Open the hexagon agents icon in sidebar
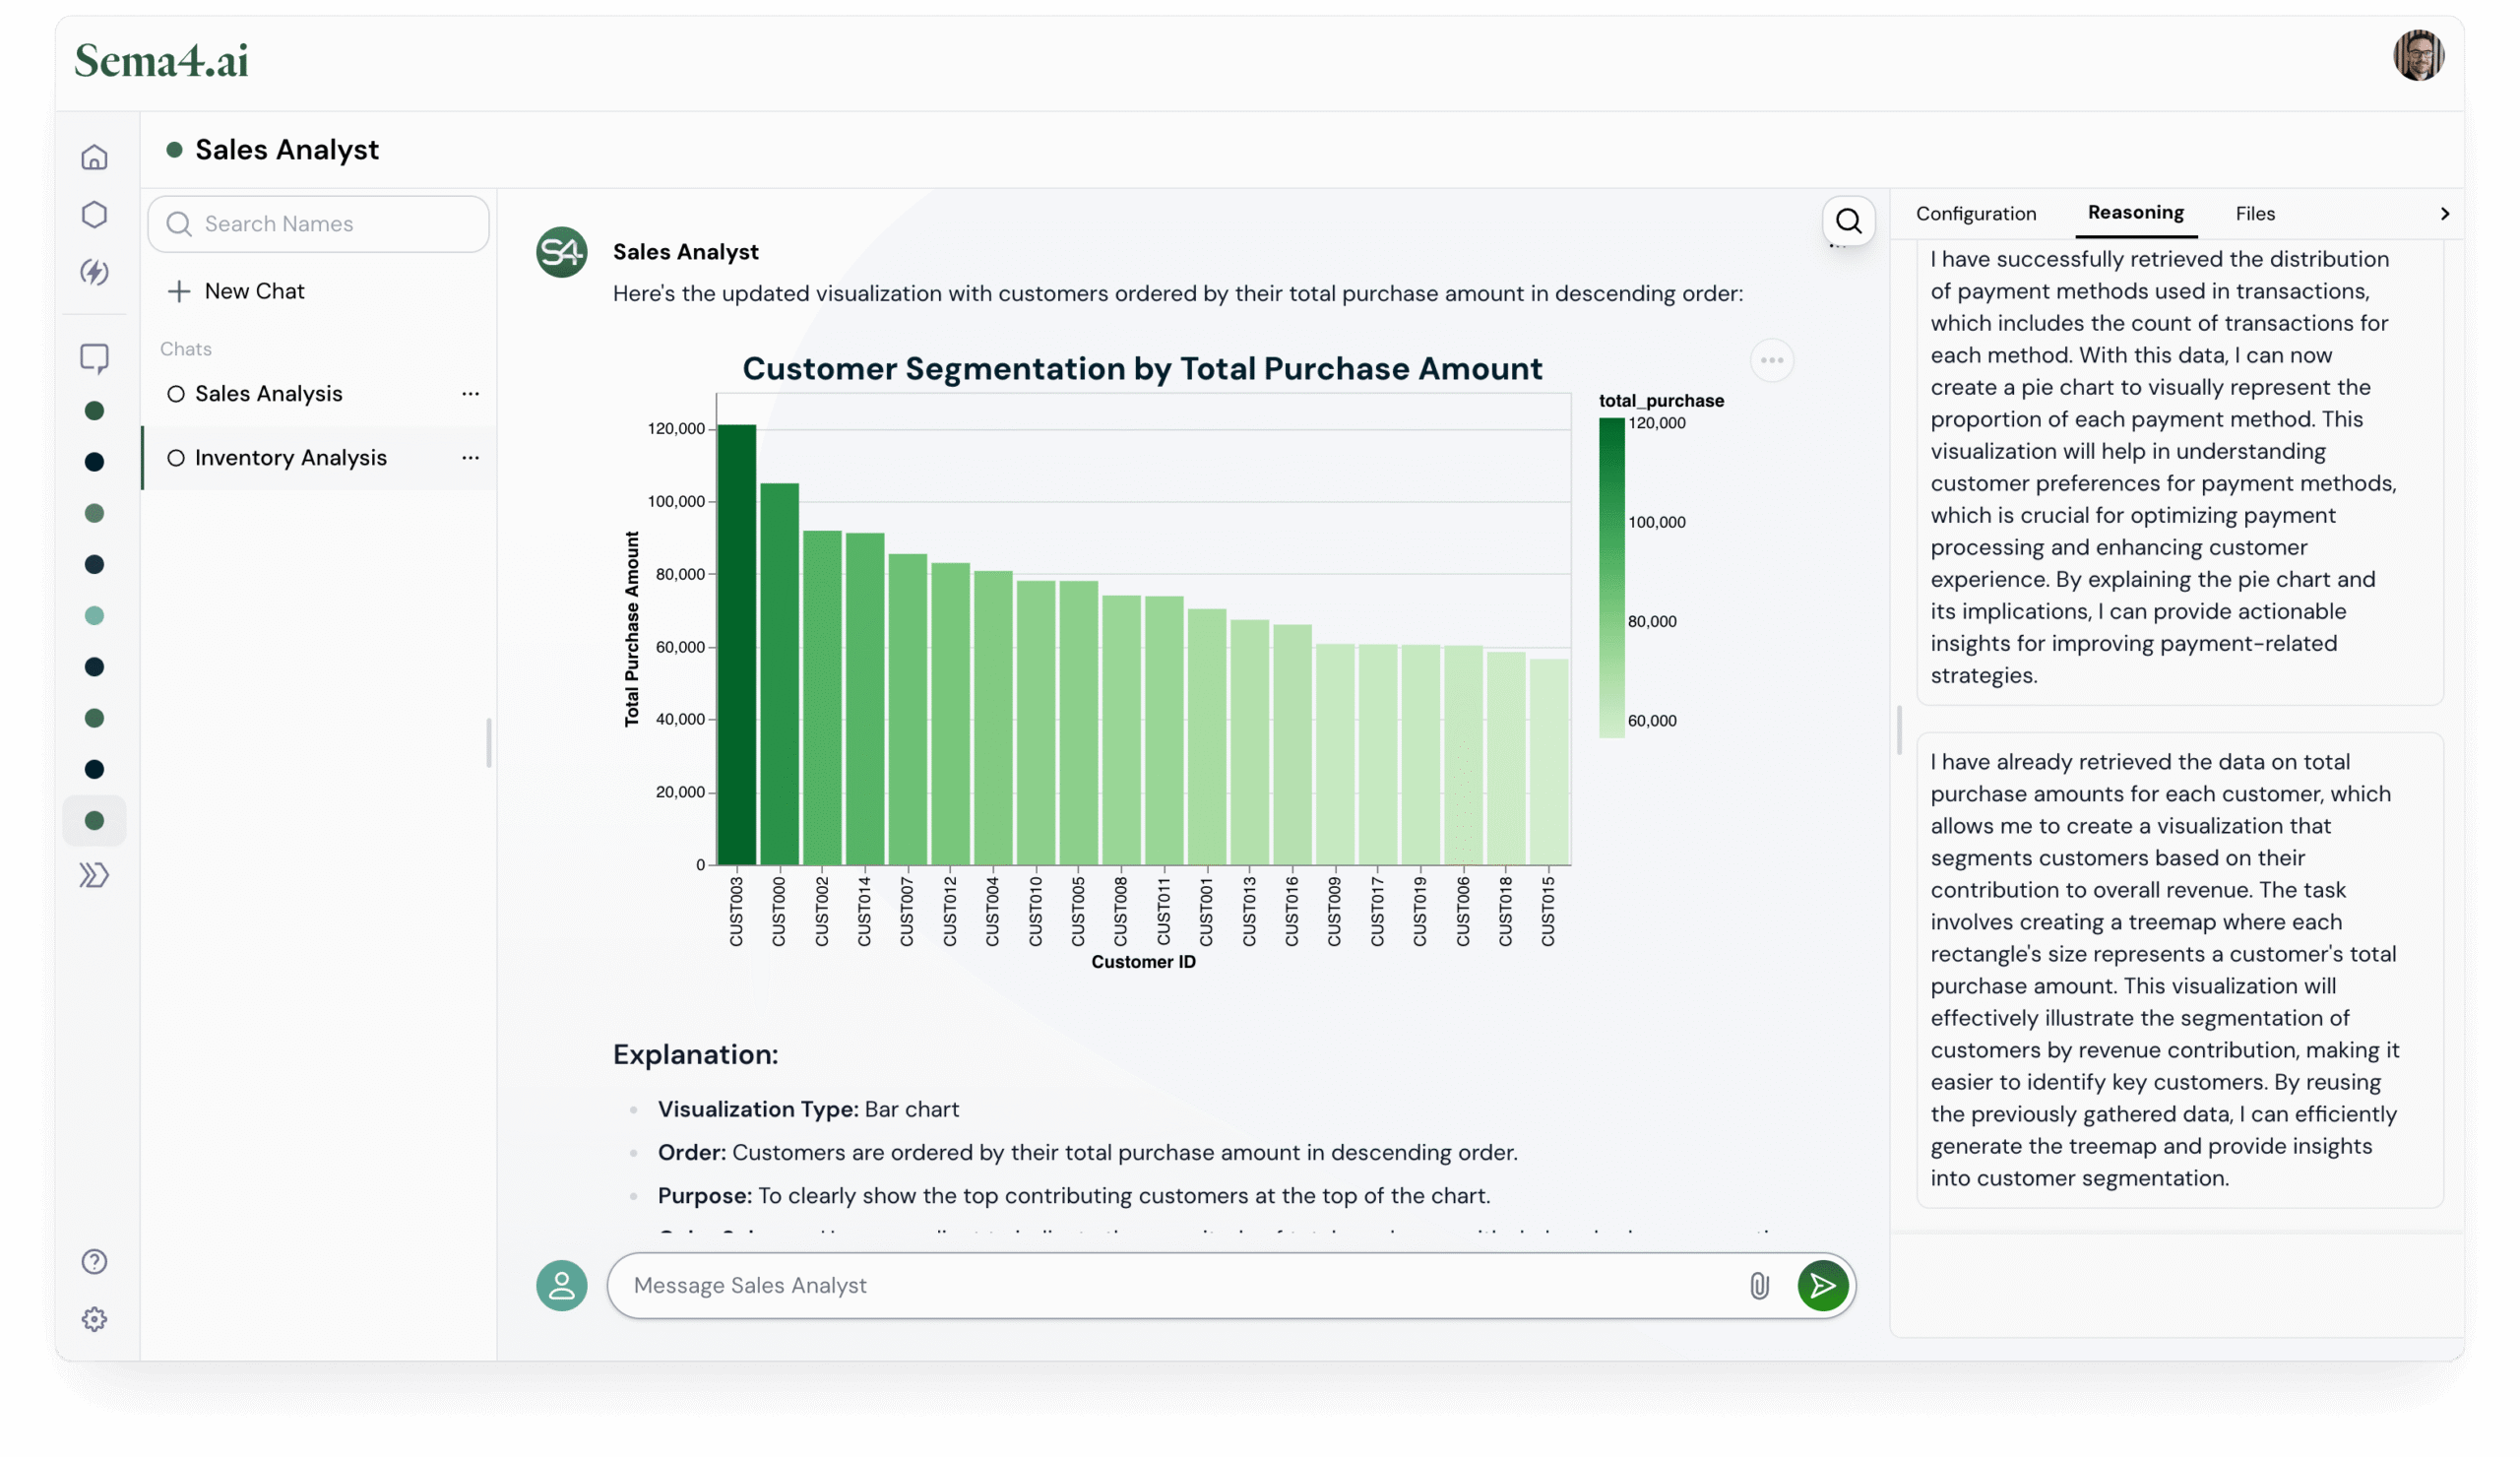The height and width of the screenshot is (1457, 2520). pos(94,214)
